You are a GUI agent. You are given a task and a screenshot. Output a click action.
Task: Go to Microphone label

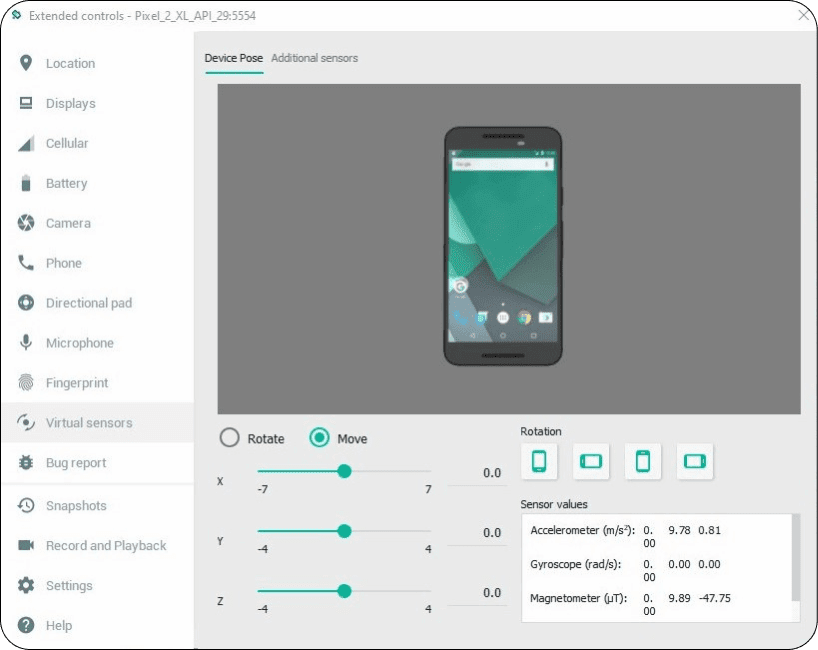point(80,343)
